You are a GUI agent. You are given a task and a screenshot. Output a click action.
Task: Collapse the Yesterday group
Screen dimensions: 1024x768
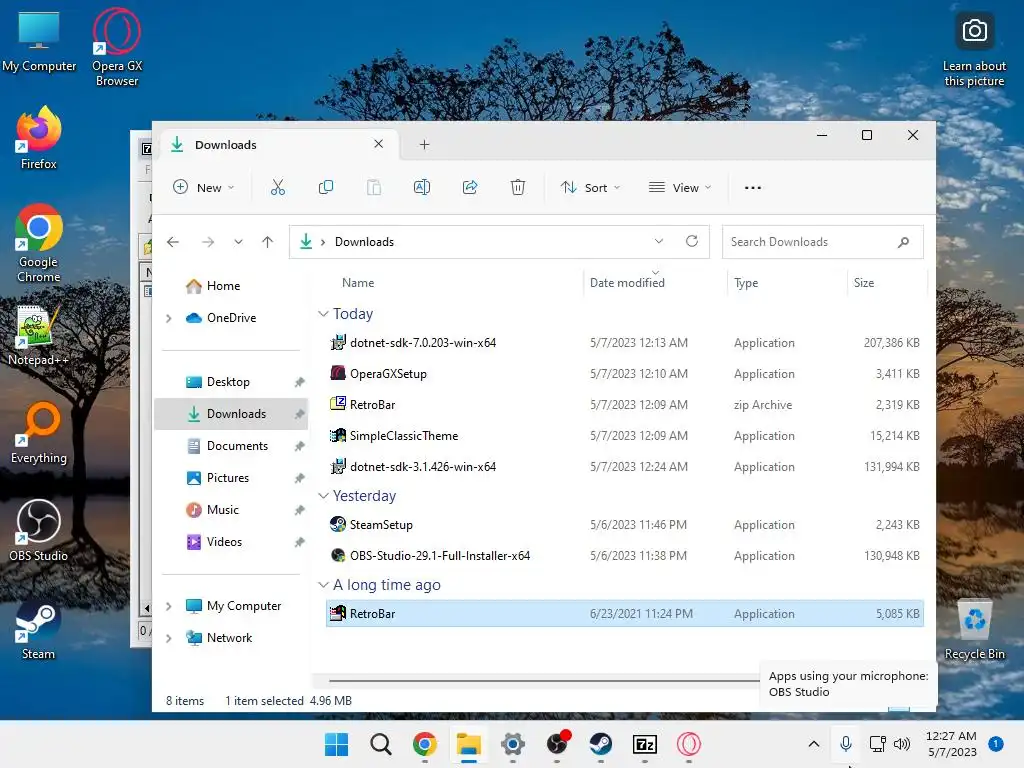point(323,496)
